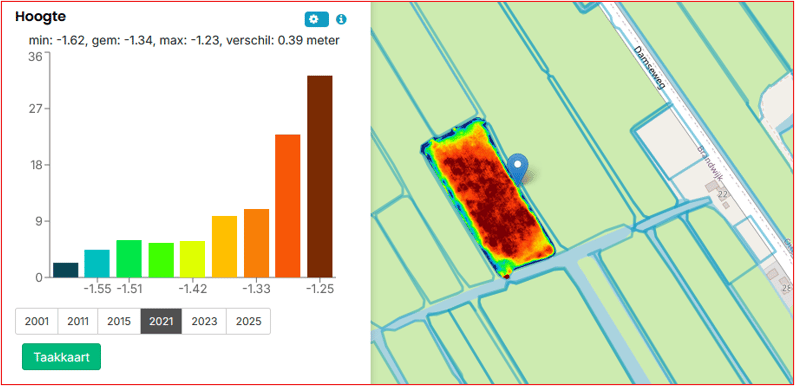Click the yellow-green histogram bar above -1.42
This screenshot has height=386, width=795.
point(193,259)
